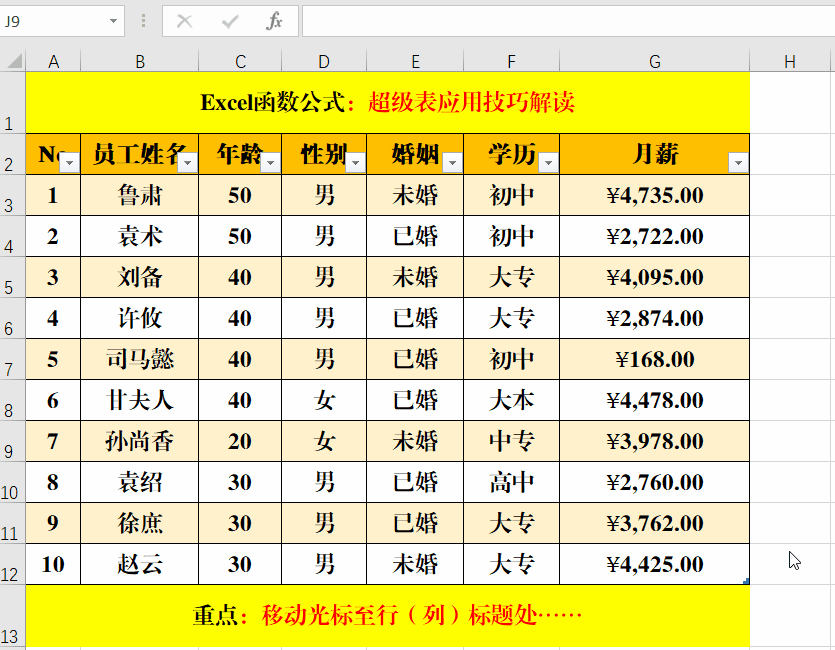
Task: Select column A header
Action: [x=53, y=61]
